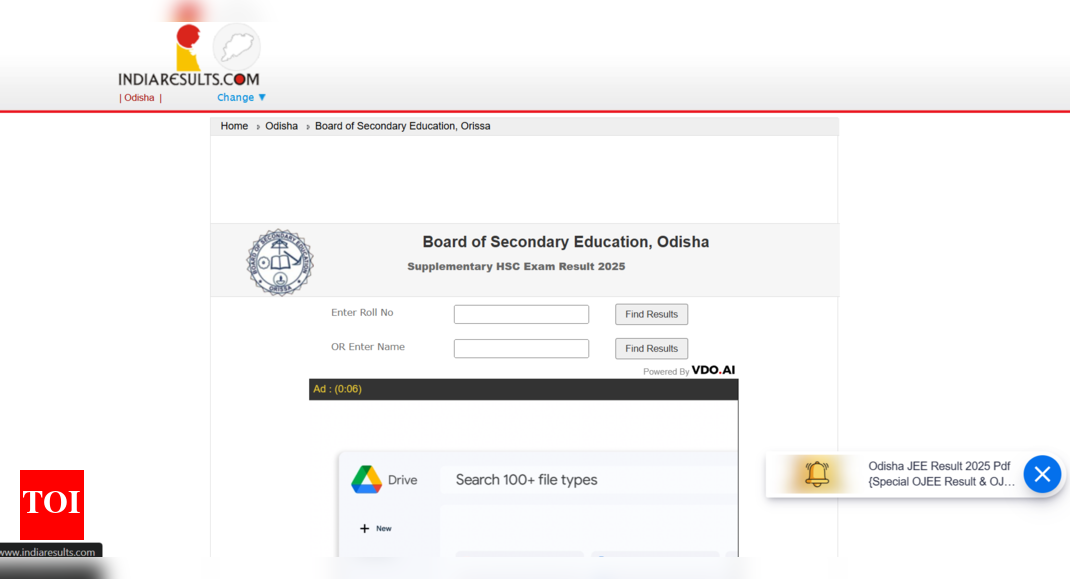
Task: Click the Odisha link under the logo
Action: [139, 98]
